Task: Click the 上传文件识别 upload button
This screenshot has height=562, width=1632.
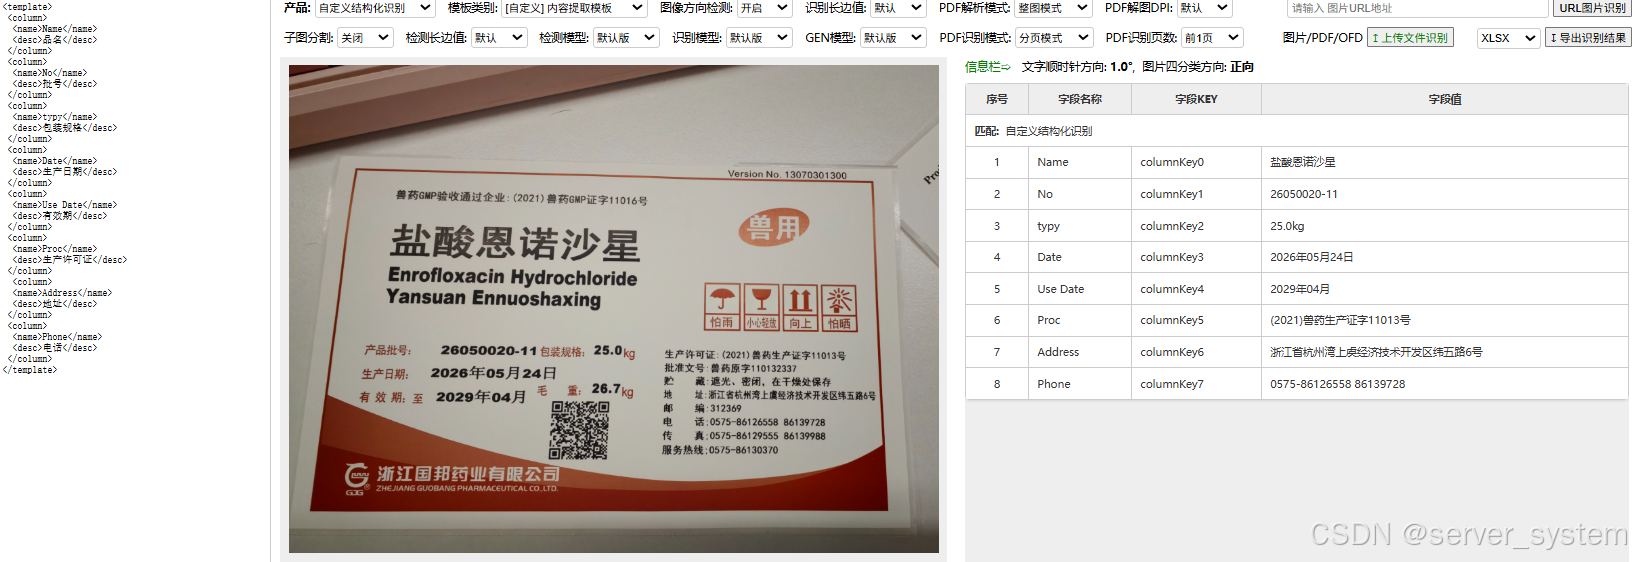Action: tap(1410, 38)
